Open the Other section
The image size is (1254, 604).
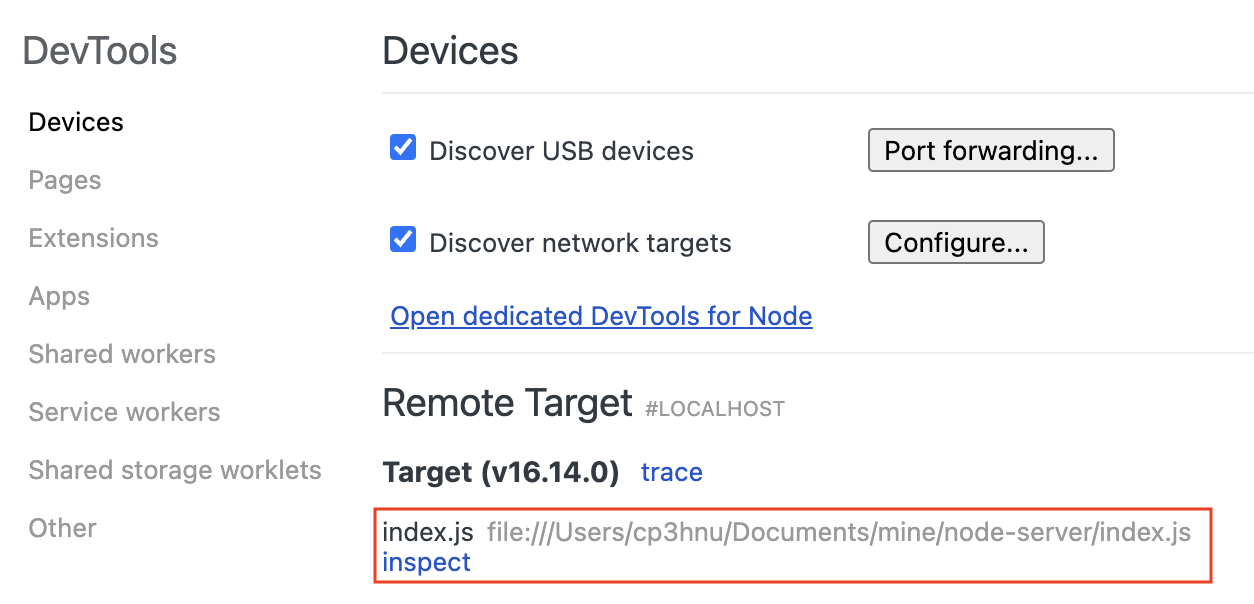(62, 528)
